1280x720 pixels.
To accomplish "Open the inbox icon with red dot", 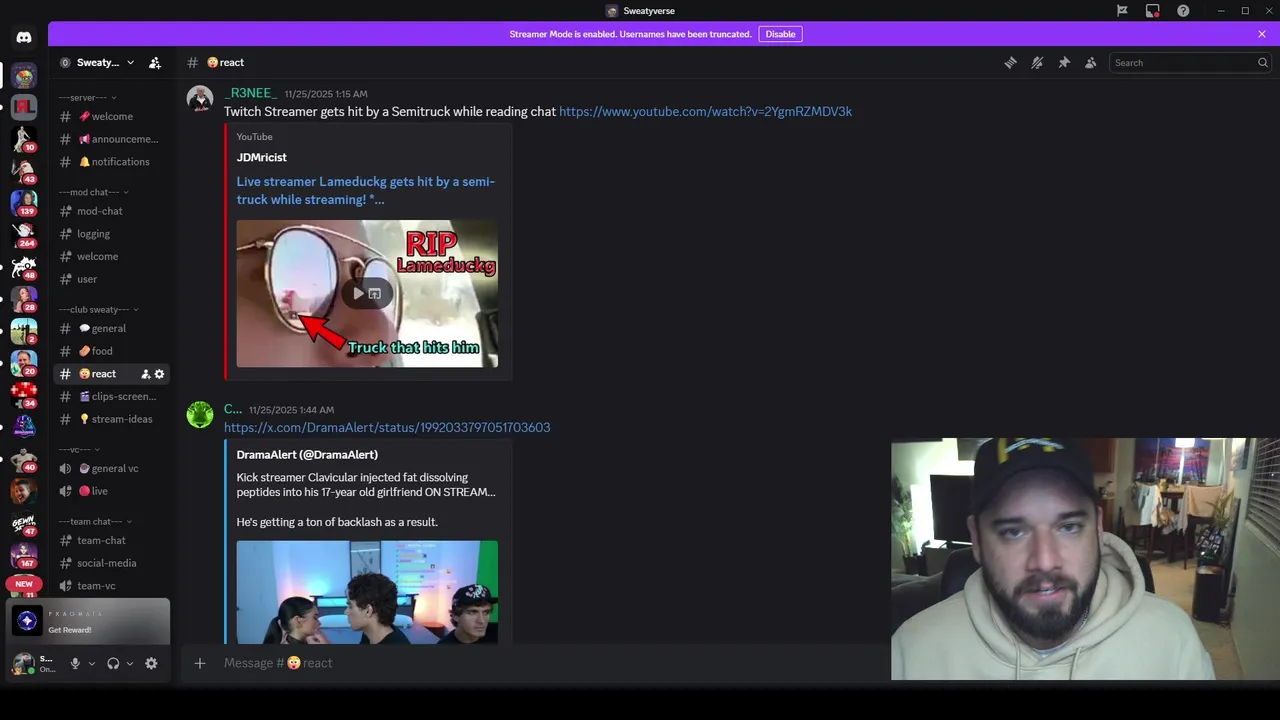I will click(x=1153, y=11).
